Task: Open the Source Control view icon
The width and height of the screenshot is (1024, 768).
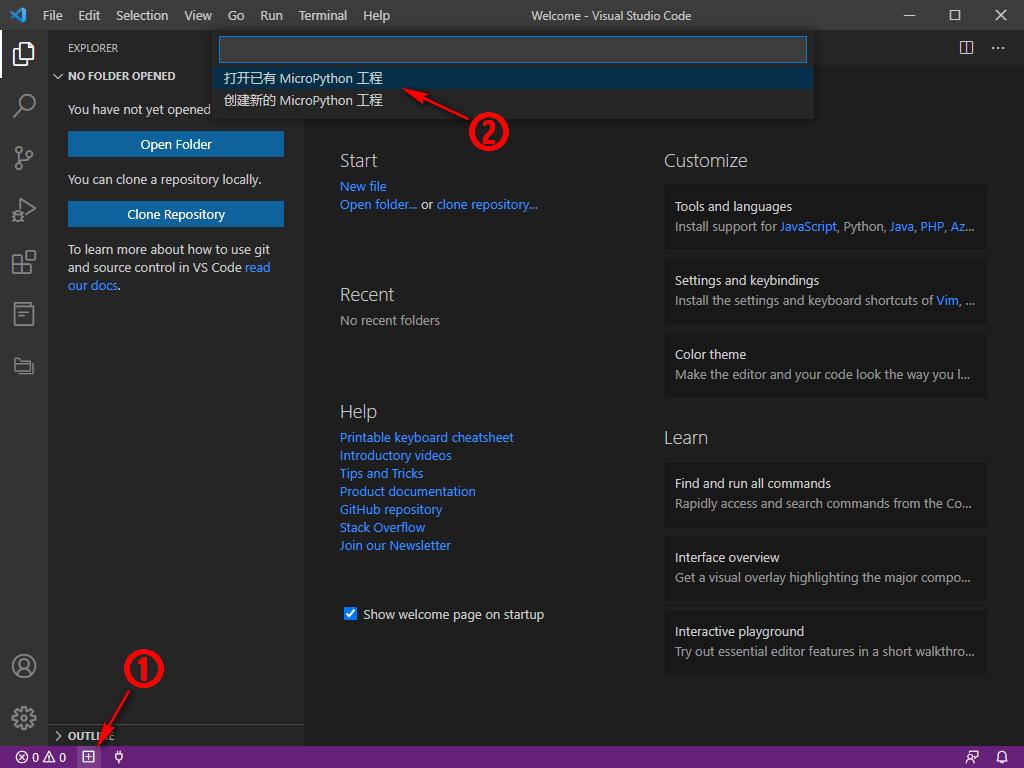Action: [24, 157]
